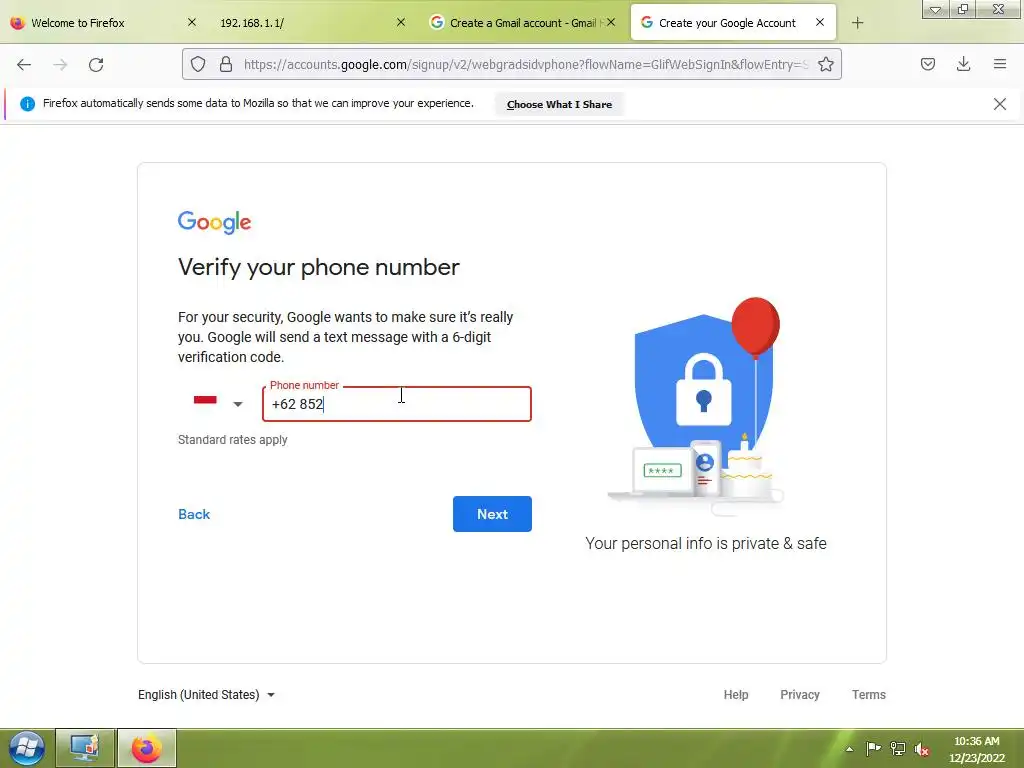Open the Firefox downloads panel
The width and height of the screenshot is (1024, 768).
963,64
